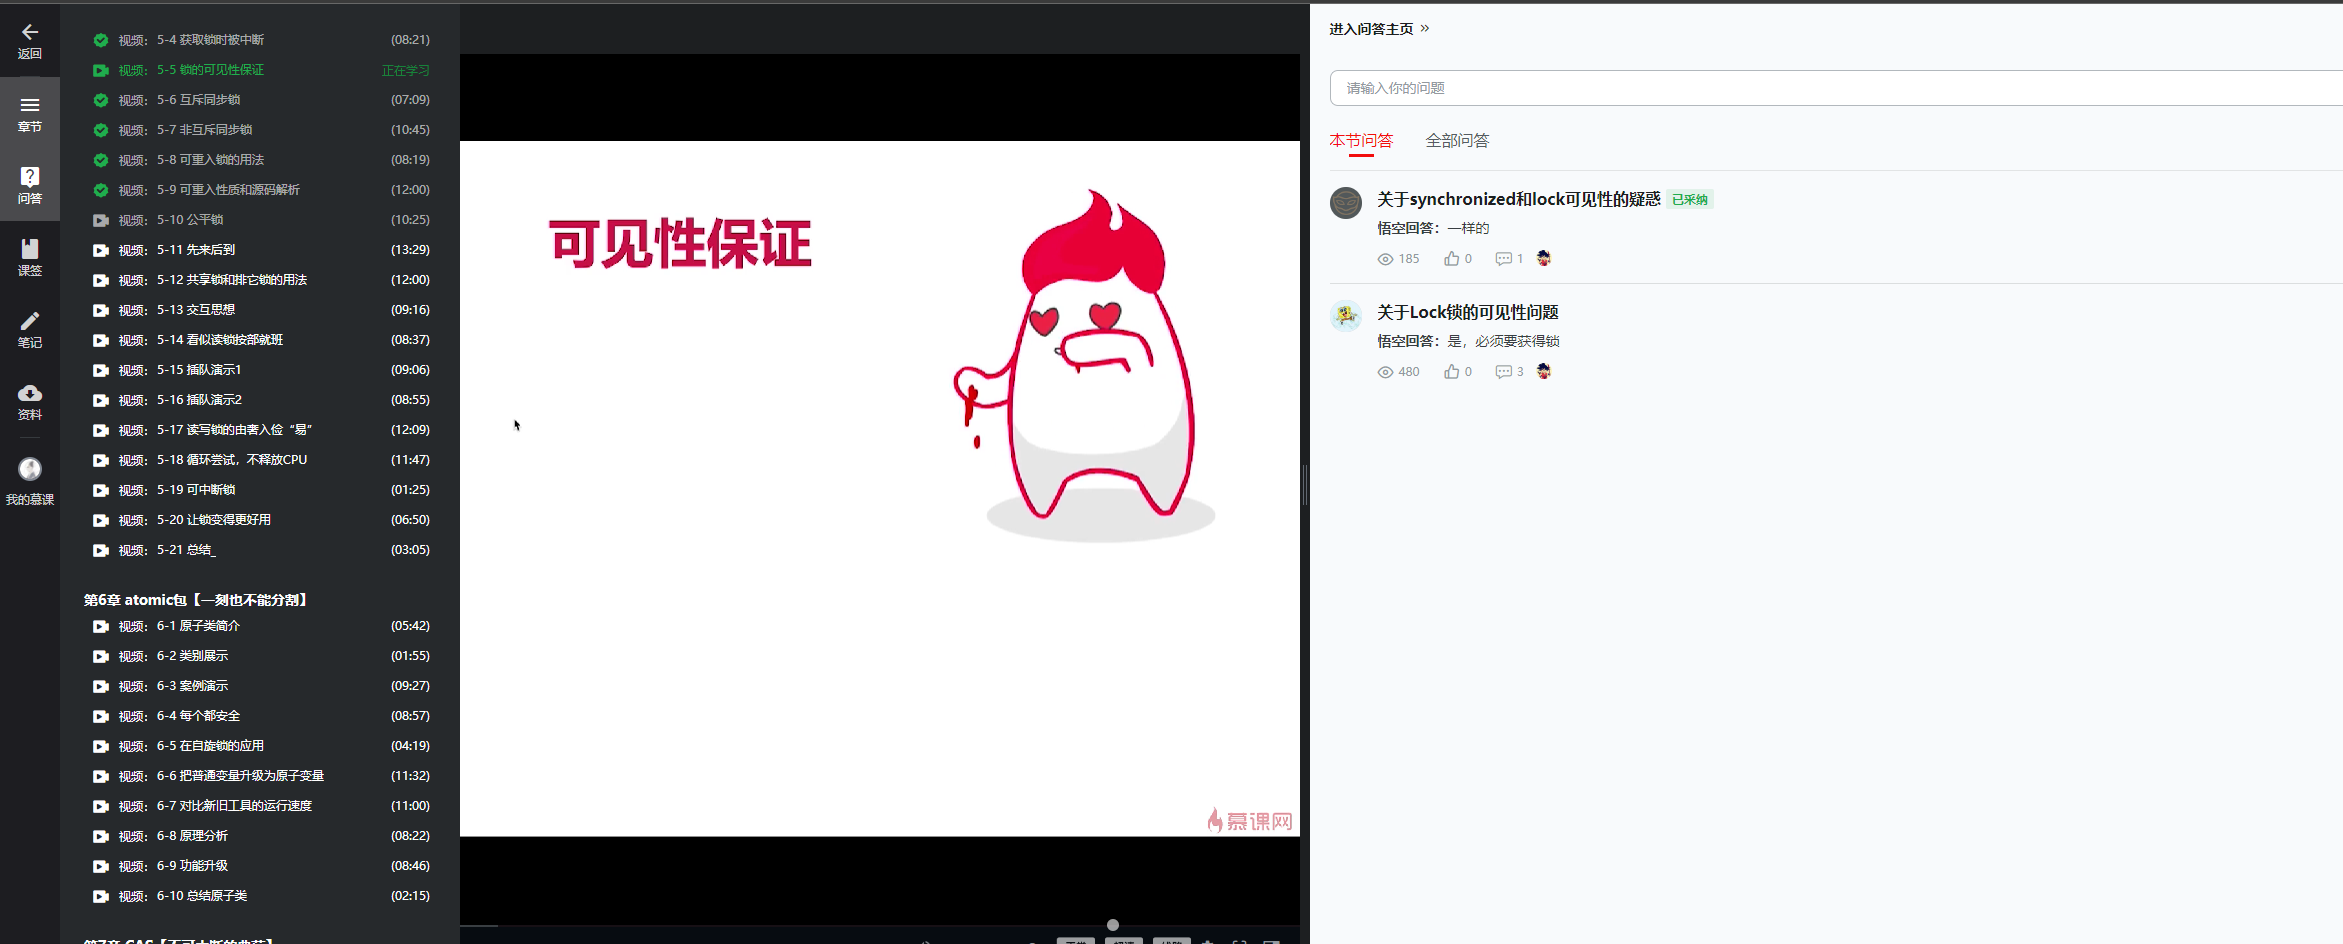Screen dimensions: 2343x944
Task: Open the video quality selector 超清
Action: 1123,942
